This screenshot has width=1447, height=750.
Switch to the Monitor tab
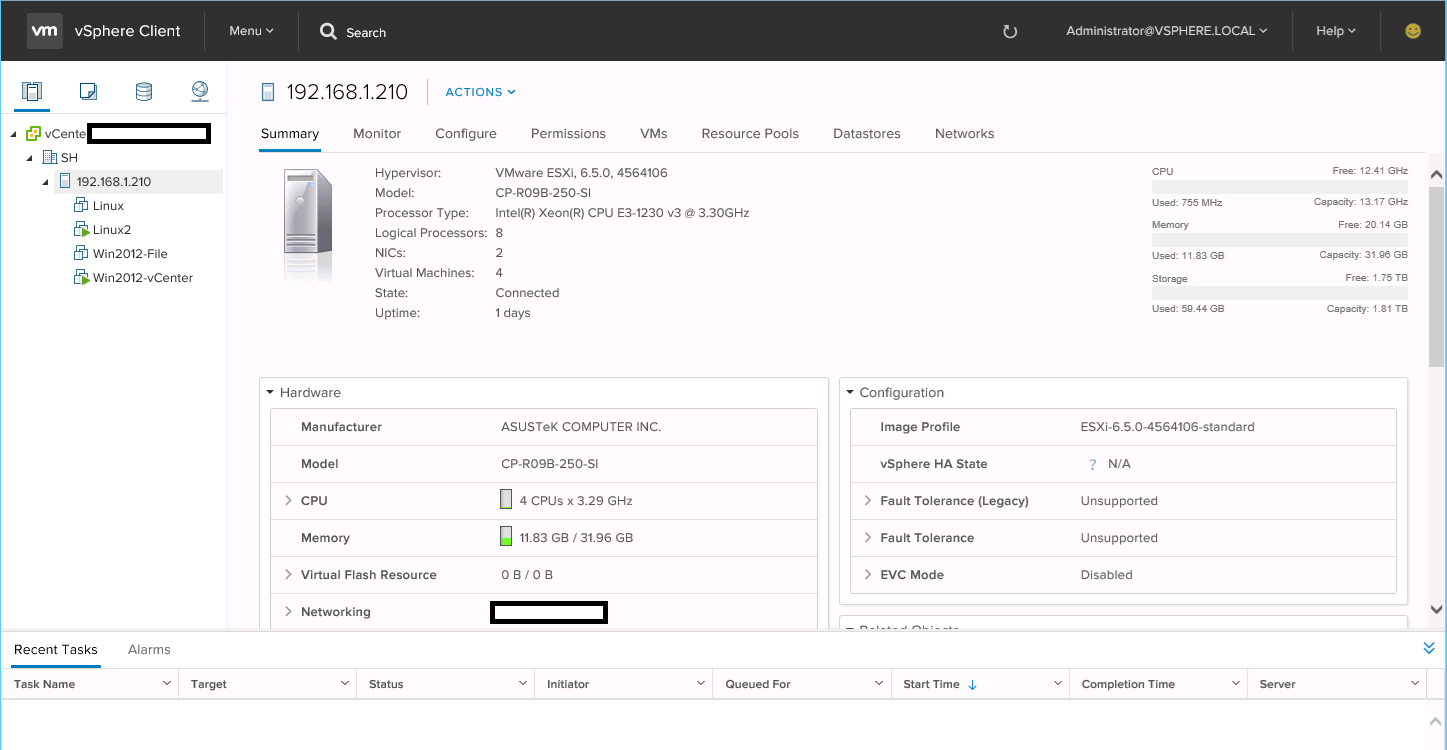coord(377,133)
